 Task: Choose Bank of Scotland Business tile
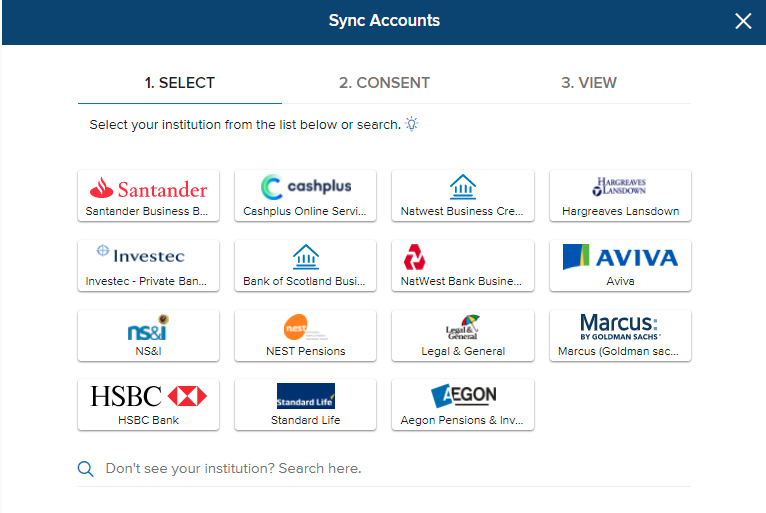pyautogui.click(x=305, y=265)
